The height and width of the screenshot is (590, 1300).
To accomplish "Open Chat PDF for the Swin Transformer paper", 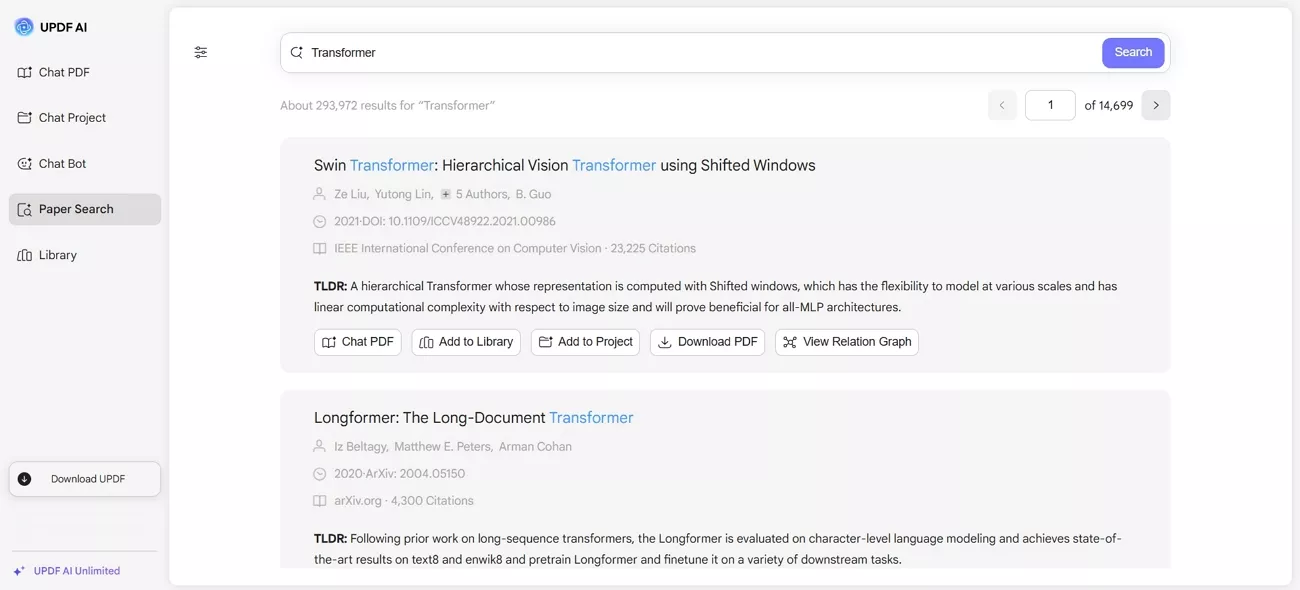I will click(357, 341).
